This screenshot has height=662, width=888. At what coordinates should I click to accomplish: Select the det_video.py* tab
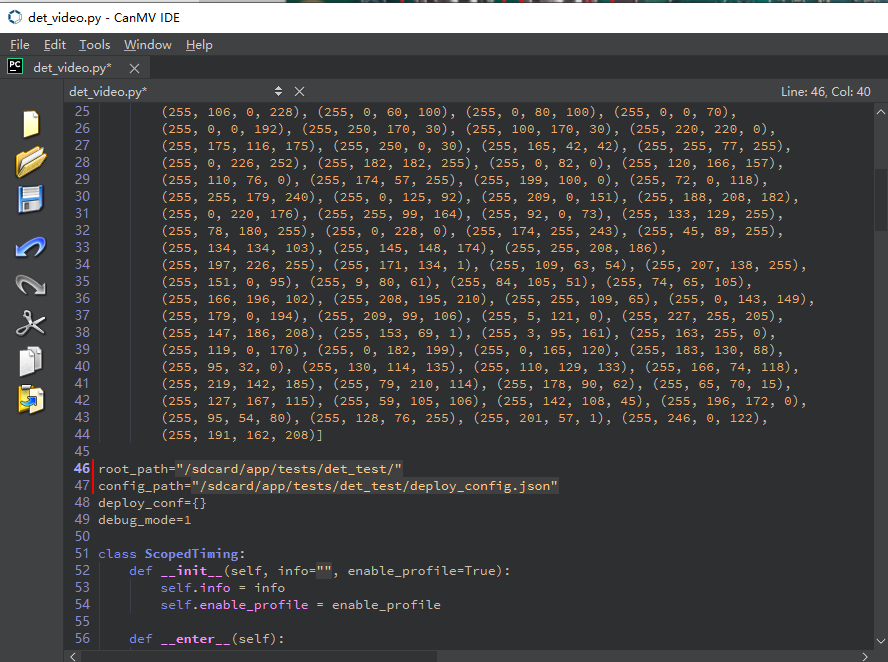click(72, 68)
